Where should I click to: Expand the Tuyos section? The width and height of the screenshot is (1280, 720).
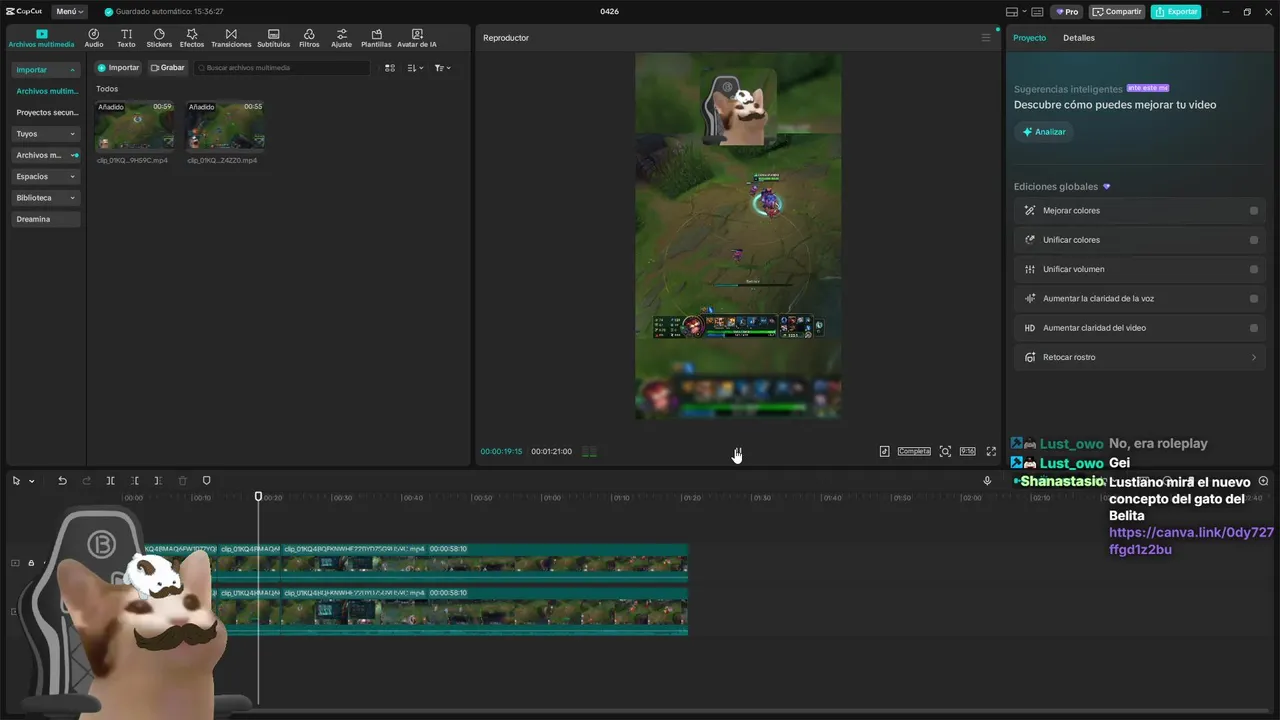point(46,134)
